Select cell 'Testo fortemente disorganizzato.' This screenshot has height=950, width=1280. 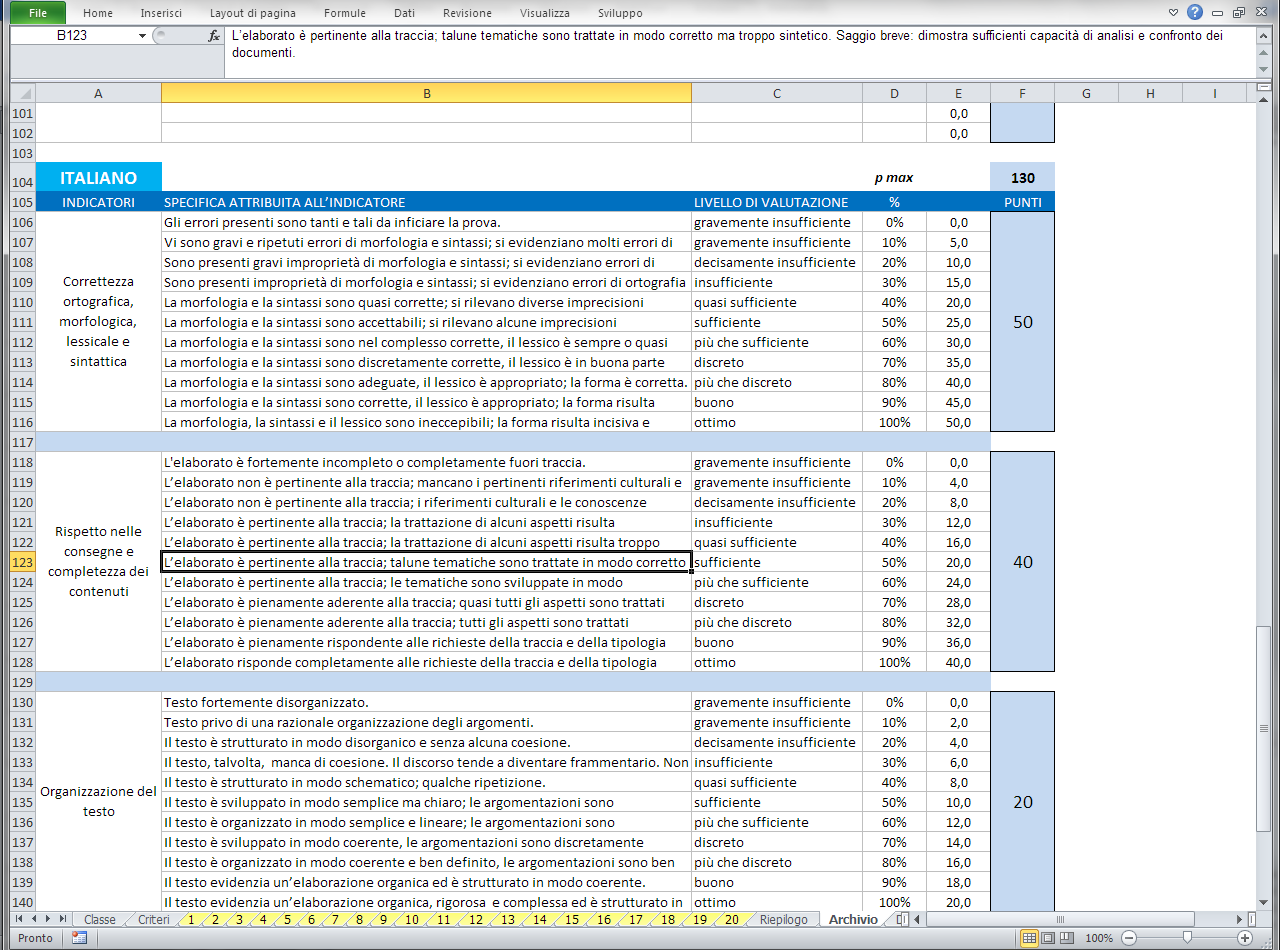click(x=426, y=702)
